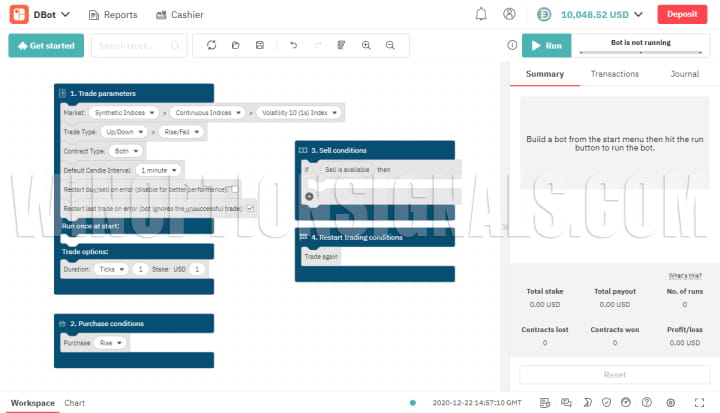Zoom in on the workspace
This screenshot has width=720, height=413.
coord(366,46)
